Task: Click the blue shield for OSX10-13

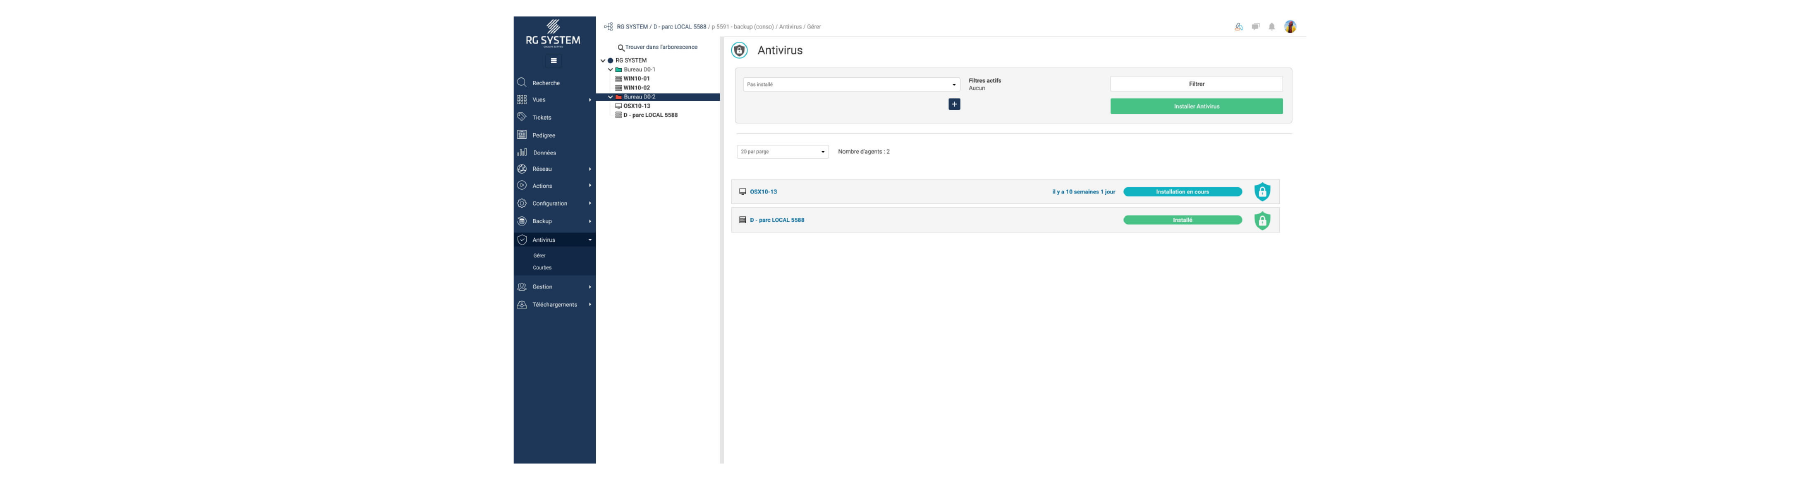Action: tap(1262, 192)
